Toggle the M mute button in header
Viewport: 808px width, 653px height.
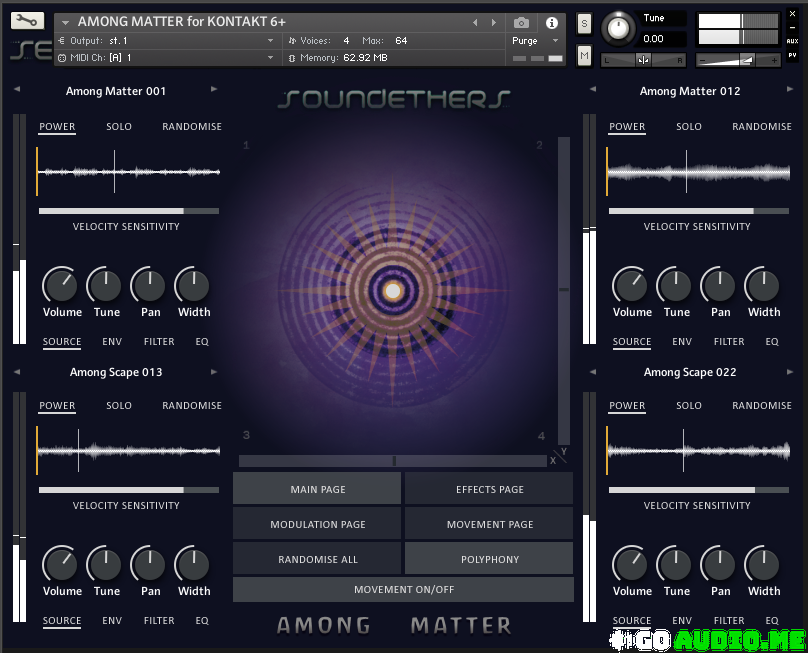click(x=584, y=56)
